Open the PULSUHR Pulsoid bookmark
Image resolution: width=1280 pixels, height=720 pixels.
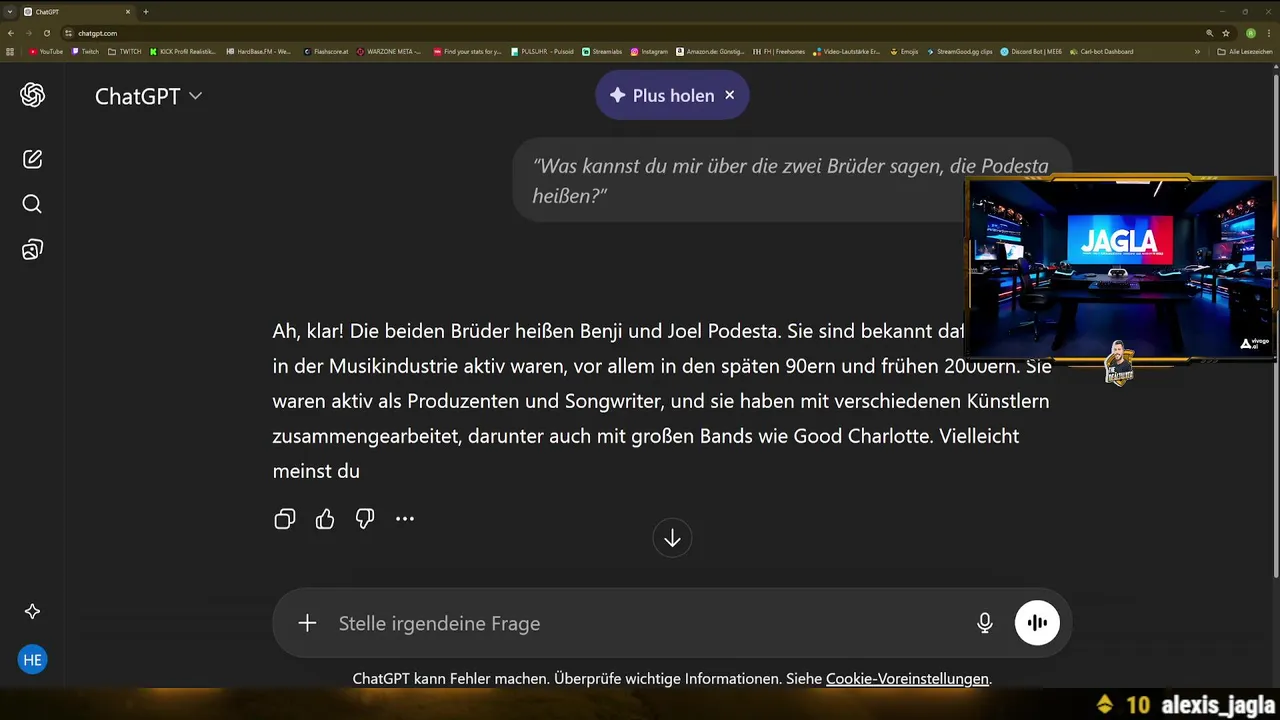point(542,51)
